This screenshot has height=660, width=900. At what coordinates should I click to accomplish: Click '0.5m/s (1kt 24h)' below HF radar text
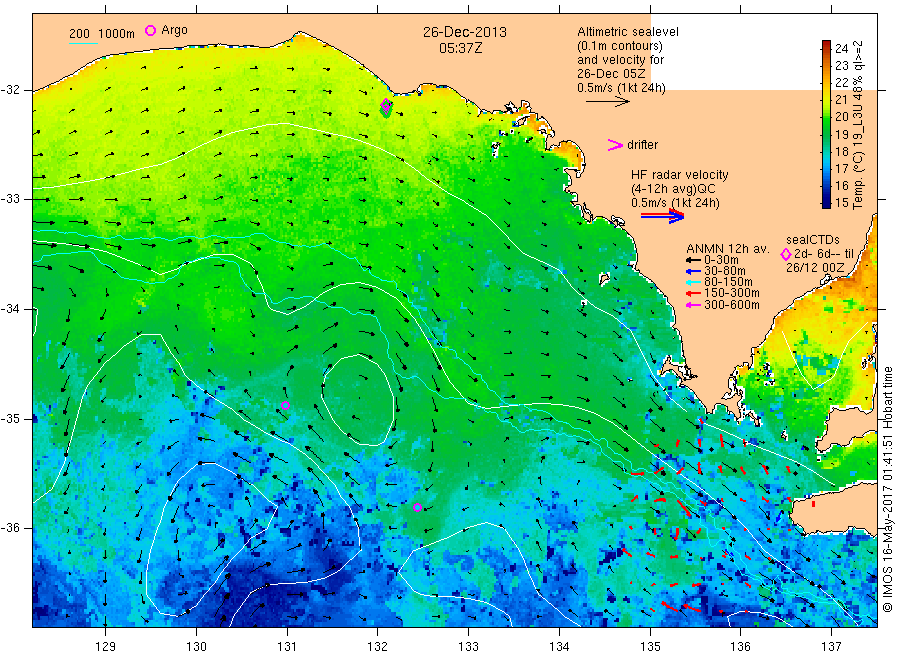676,203
